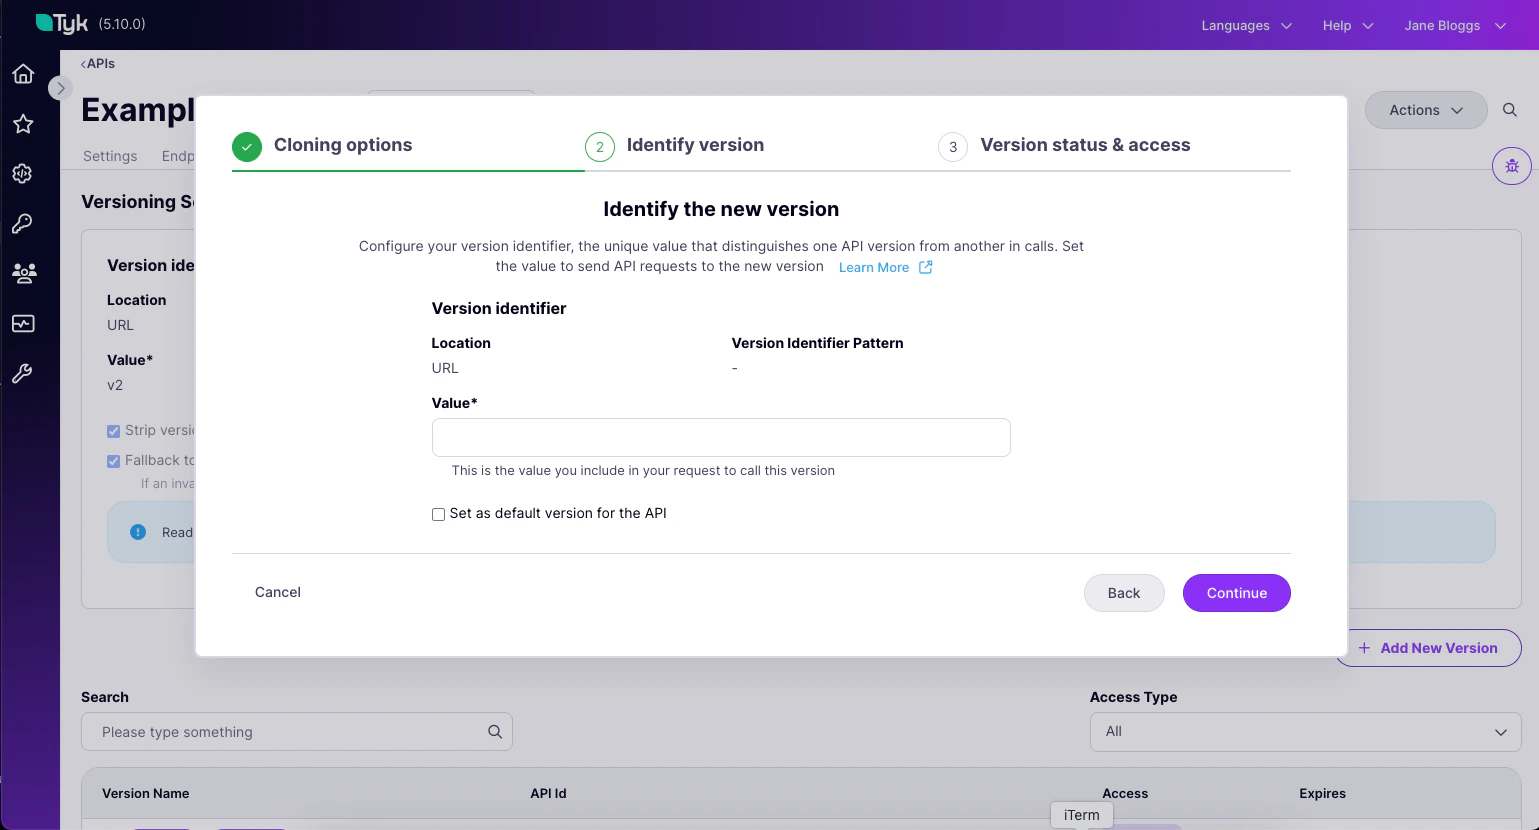Open the search magnifier next to Actions
Viewport: 1539px width, 830px height.
click(1510, 110)
